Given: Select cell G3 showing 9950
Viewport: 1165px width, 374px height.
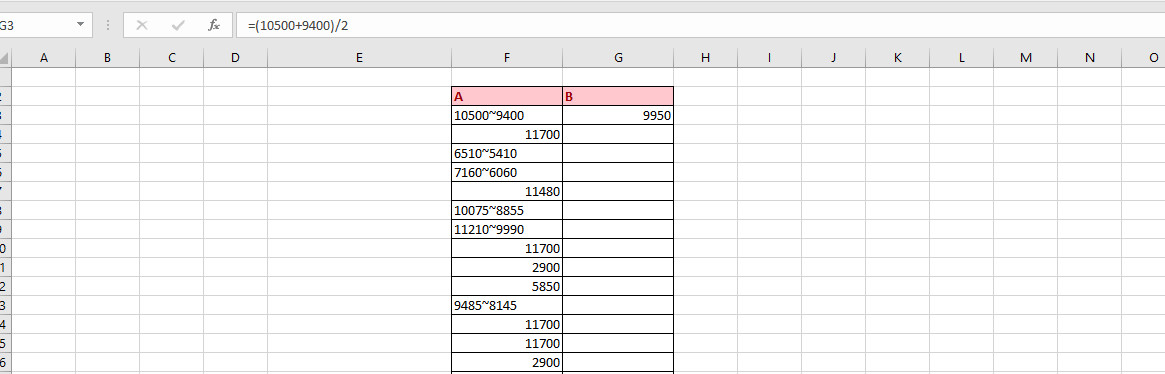Looking at the screenshot, I should (x=618, y=115).
